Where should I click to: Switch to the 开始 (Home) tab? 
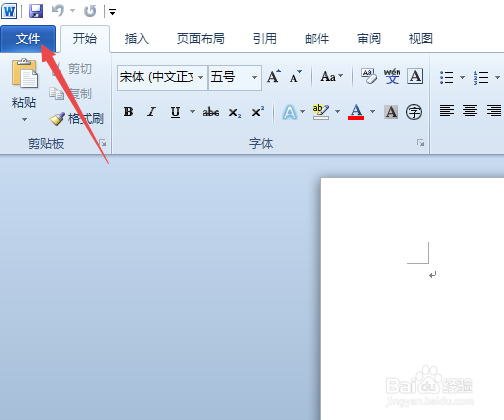coord(85,39)
